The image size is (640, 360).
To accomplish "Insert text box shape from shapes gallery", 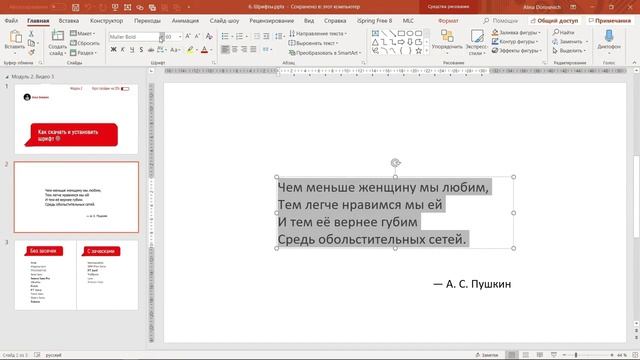I will click(375, 33).
